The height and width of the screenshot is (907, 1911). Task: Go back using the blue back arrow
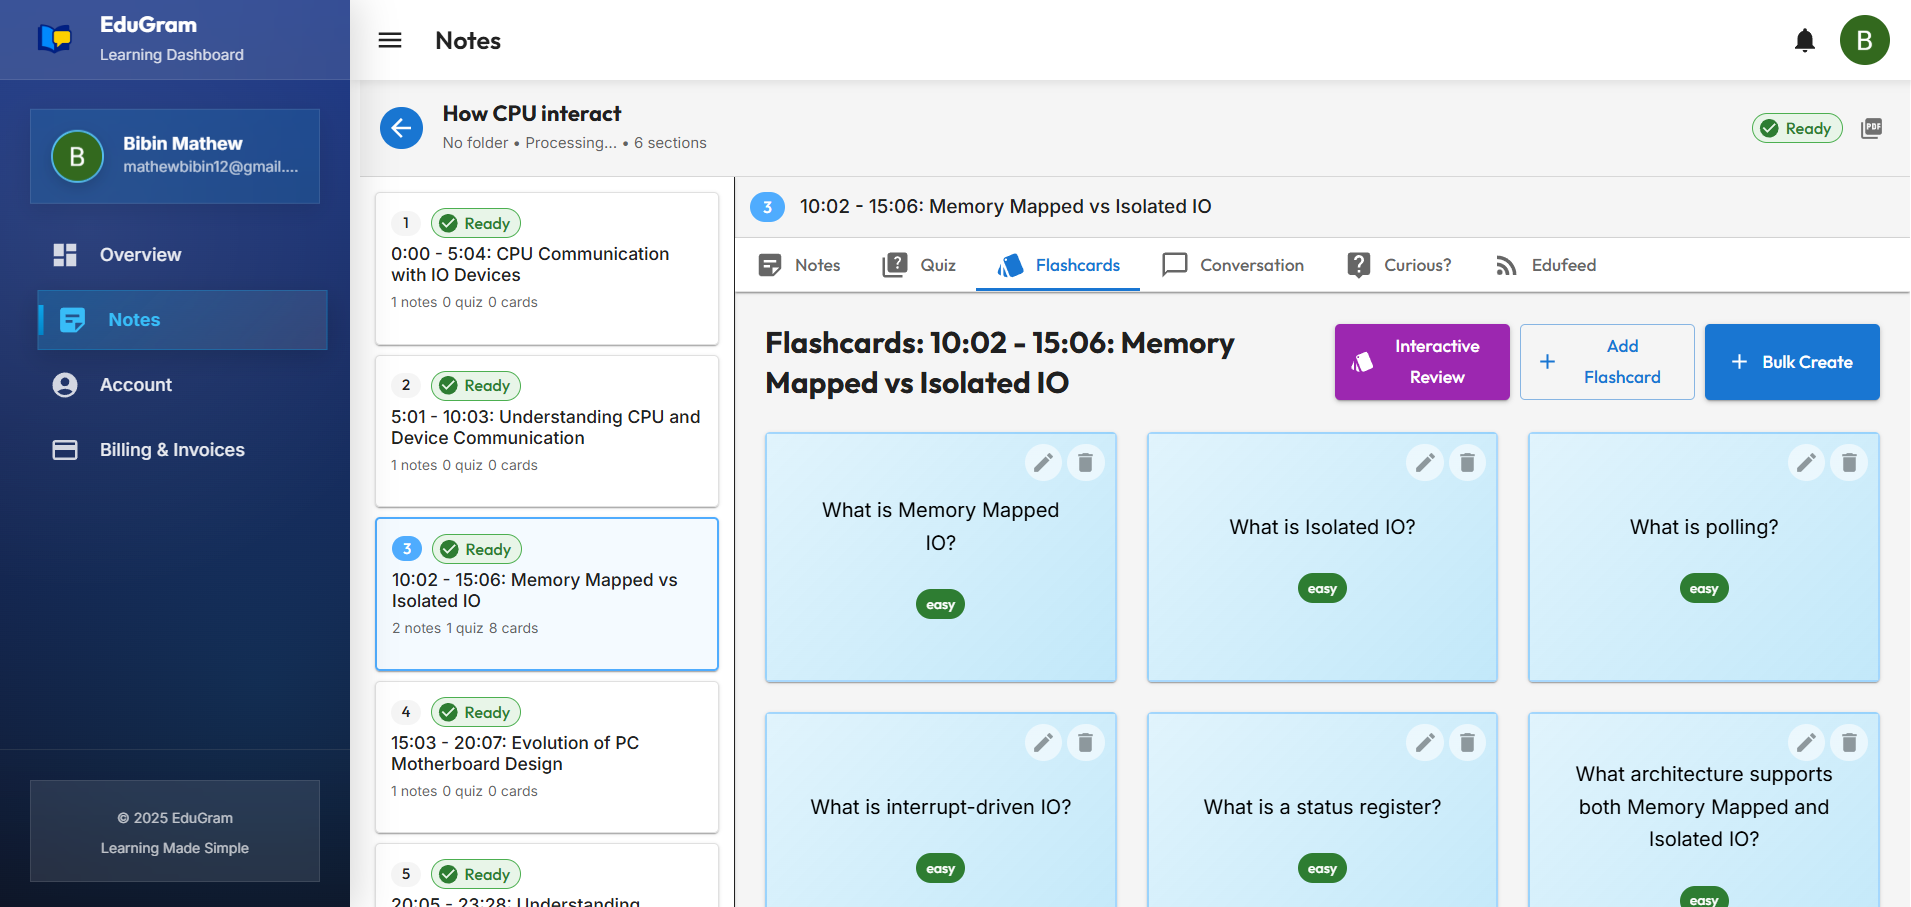tap(401, 127)
